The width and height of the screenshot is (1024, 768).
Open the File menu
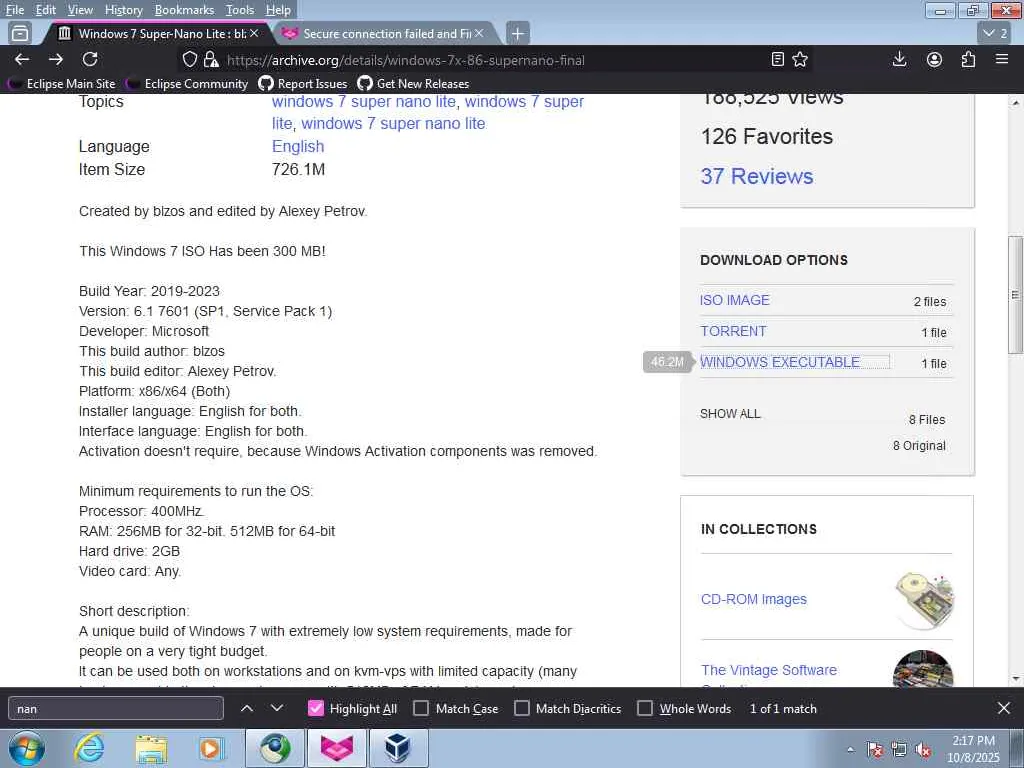[14, 10]
